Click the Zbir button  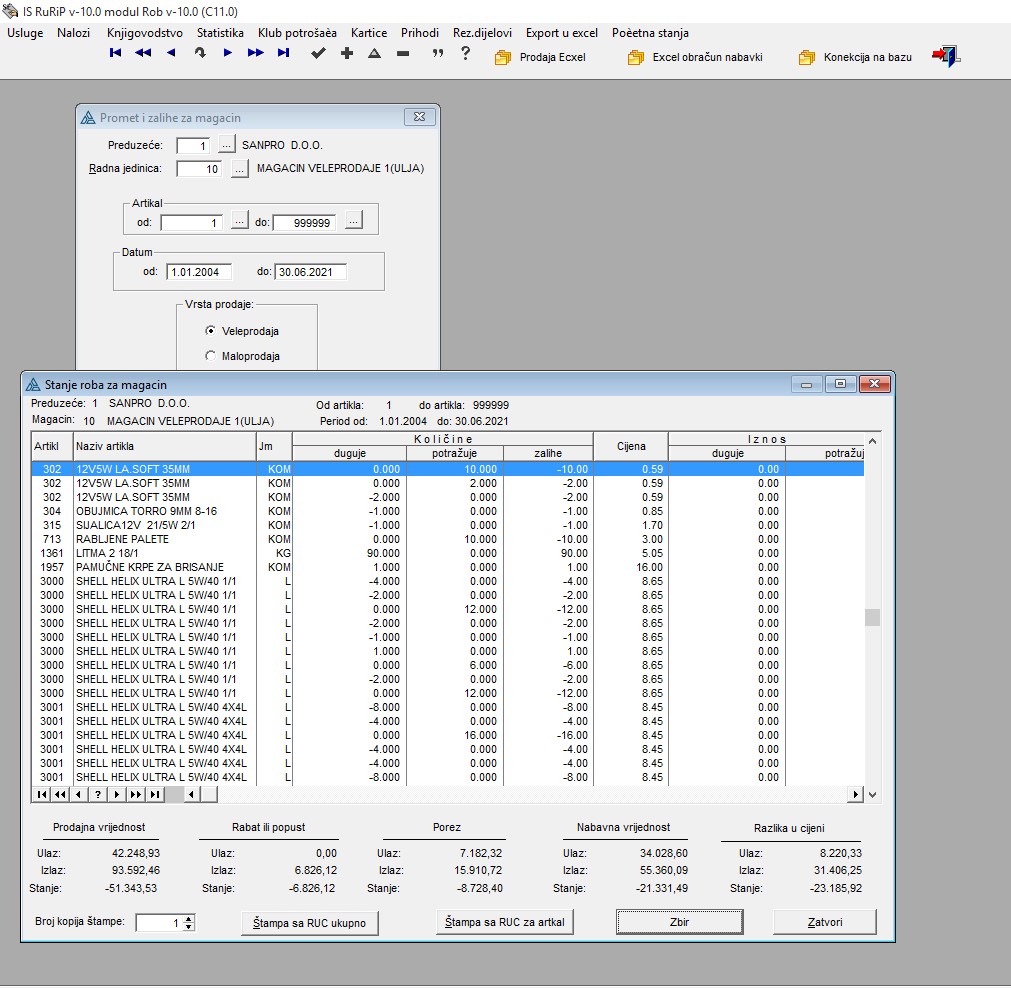coord(679,922)
